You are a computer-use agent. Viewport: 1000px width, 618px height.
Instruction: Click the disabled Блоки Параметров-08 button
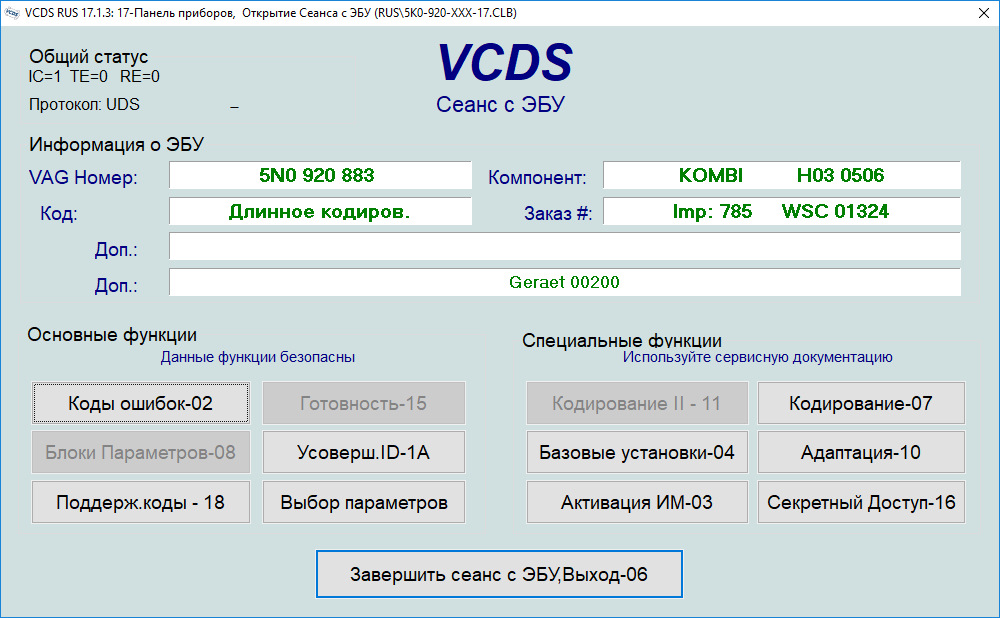[140, 452]
